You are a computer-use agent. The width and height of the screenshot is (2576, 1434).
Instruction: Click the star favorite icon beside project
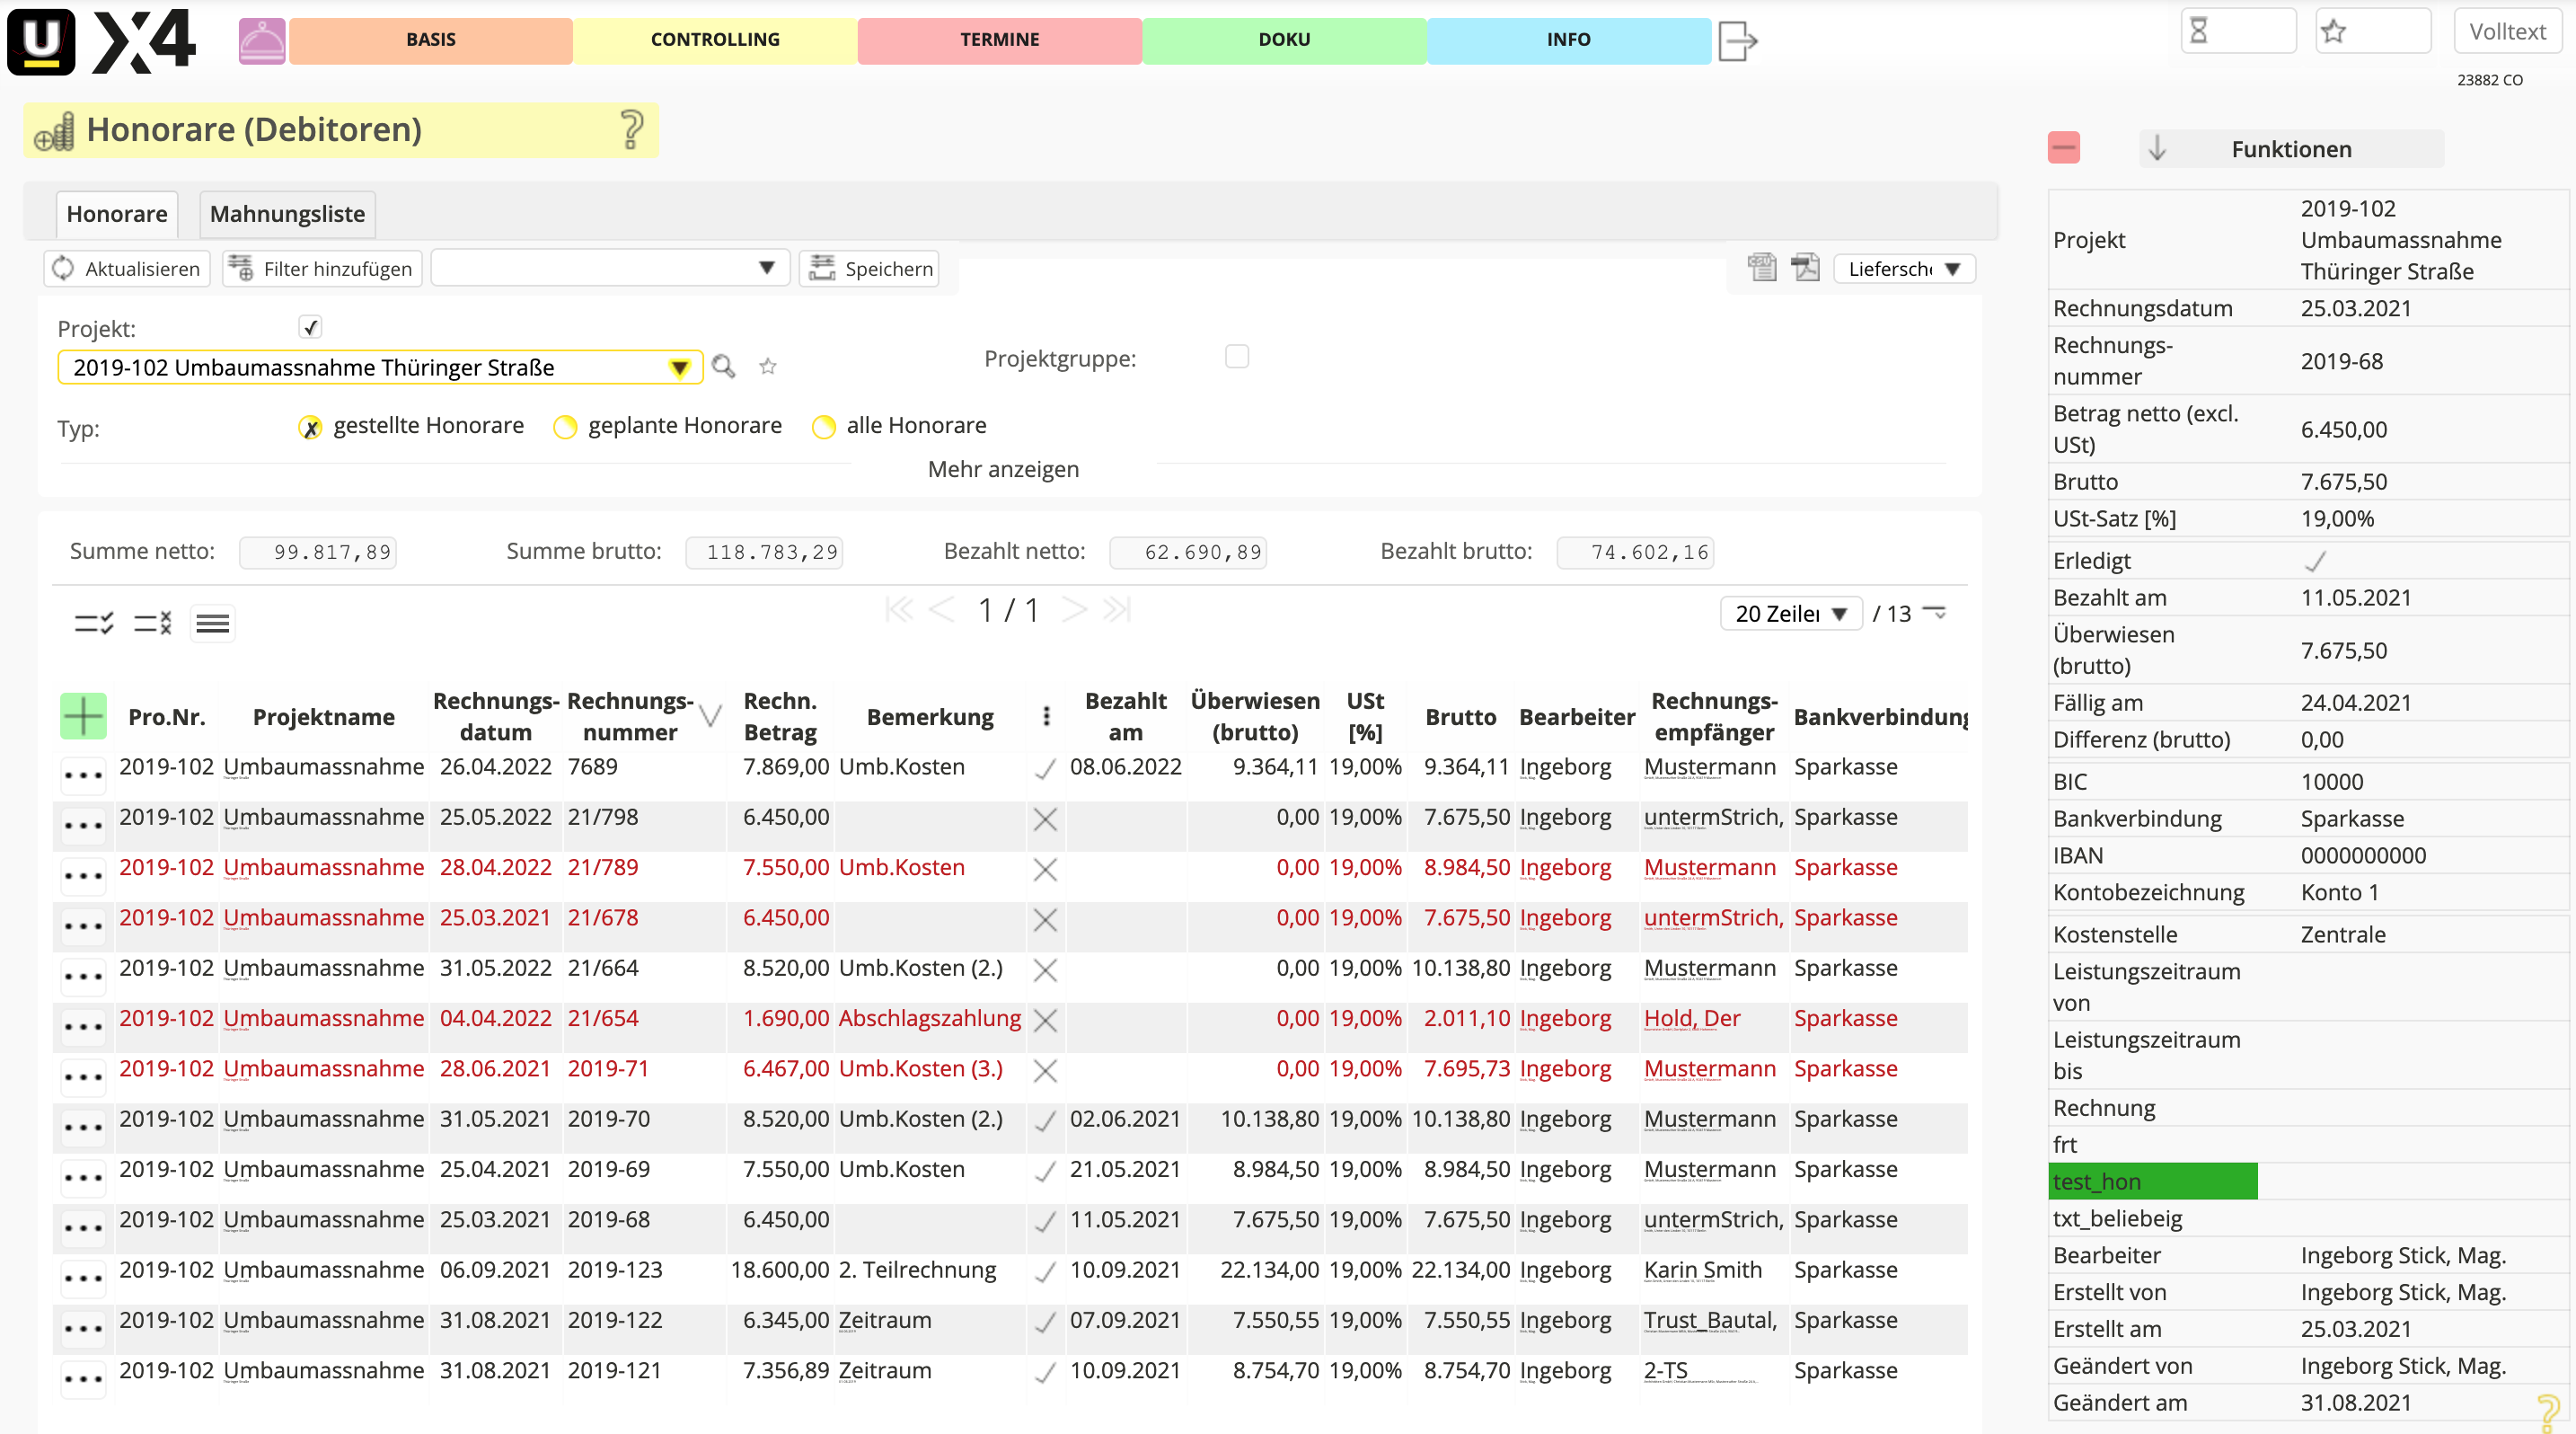768,367
